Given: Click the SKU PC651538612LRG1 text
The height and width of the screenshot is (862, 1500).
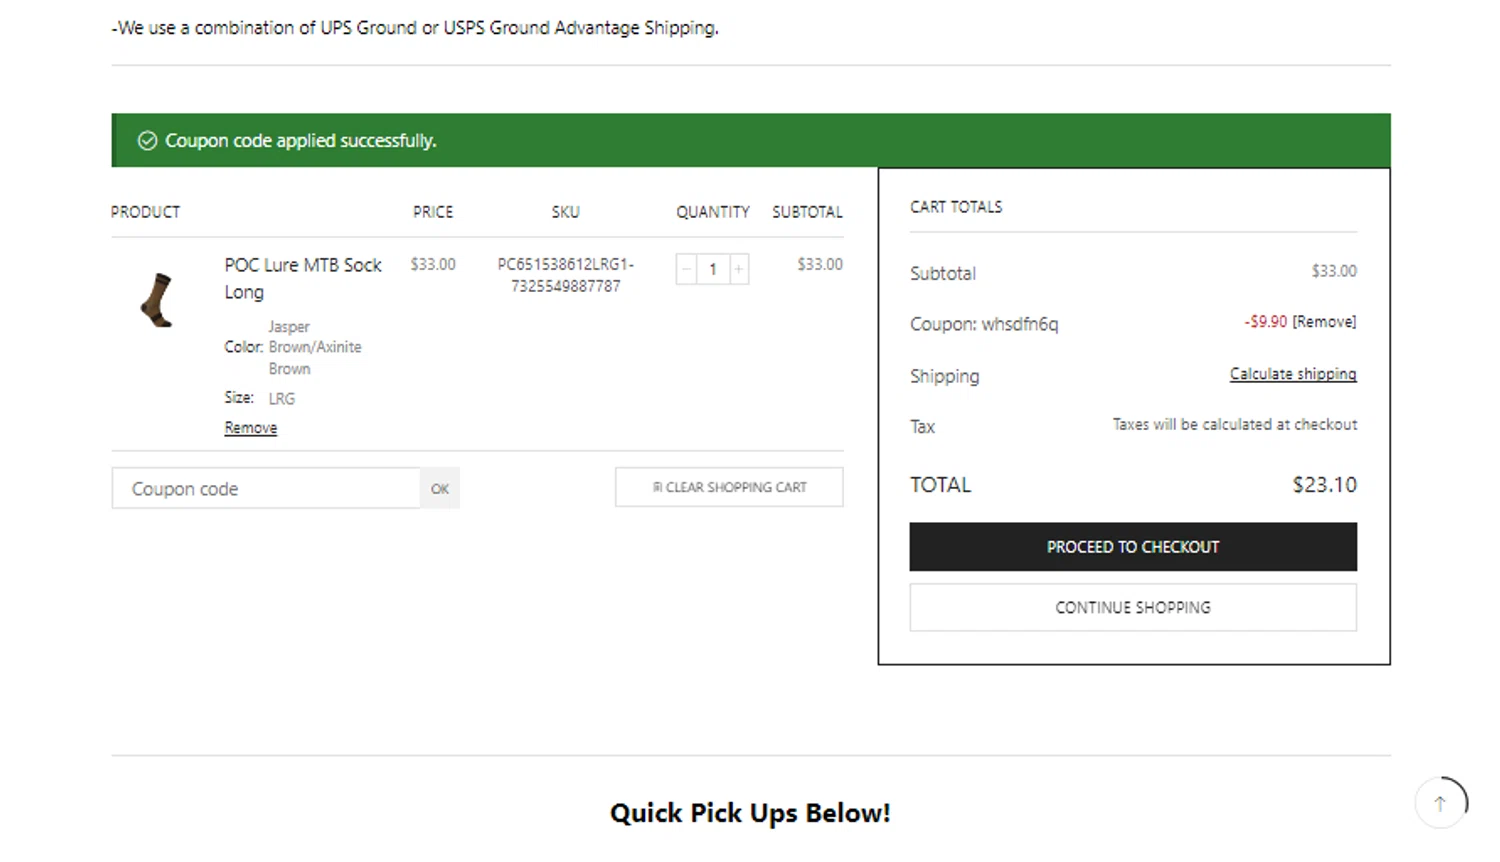Looking at the screenshot, I should [566, 275].
